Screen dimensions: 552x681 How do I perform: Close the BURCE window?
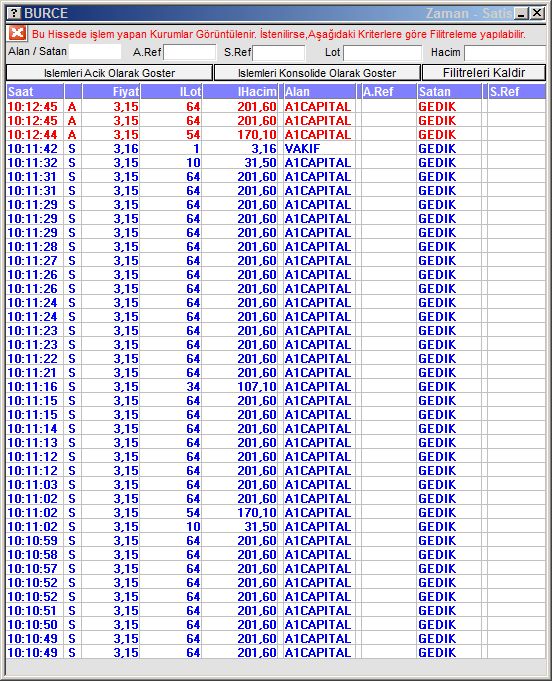(x=537, y=13)
